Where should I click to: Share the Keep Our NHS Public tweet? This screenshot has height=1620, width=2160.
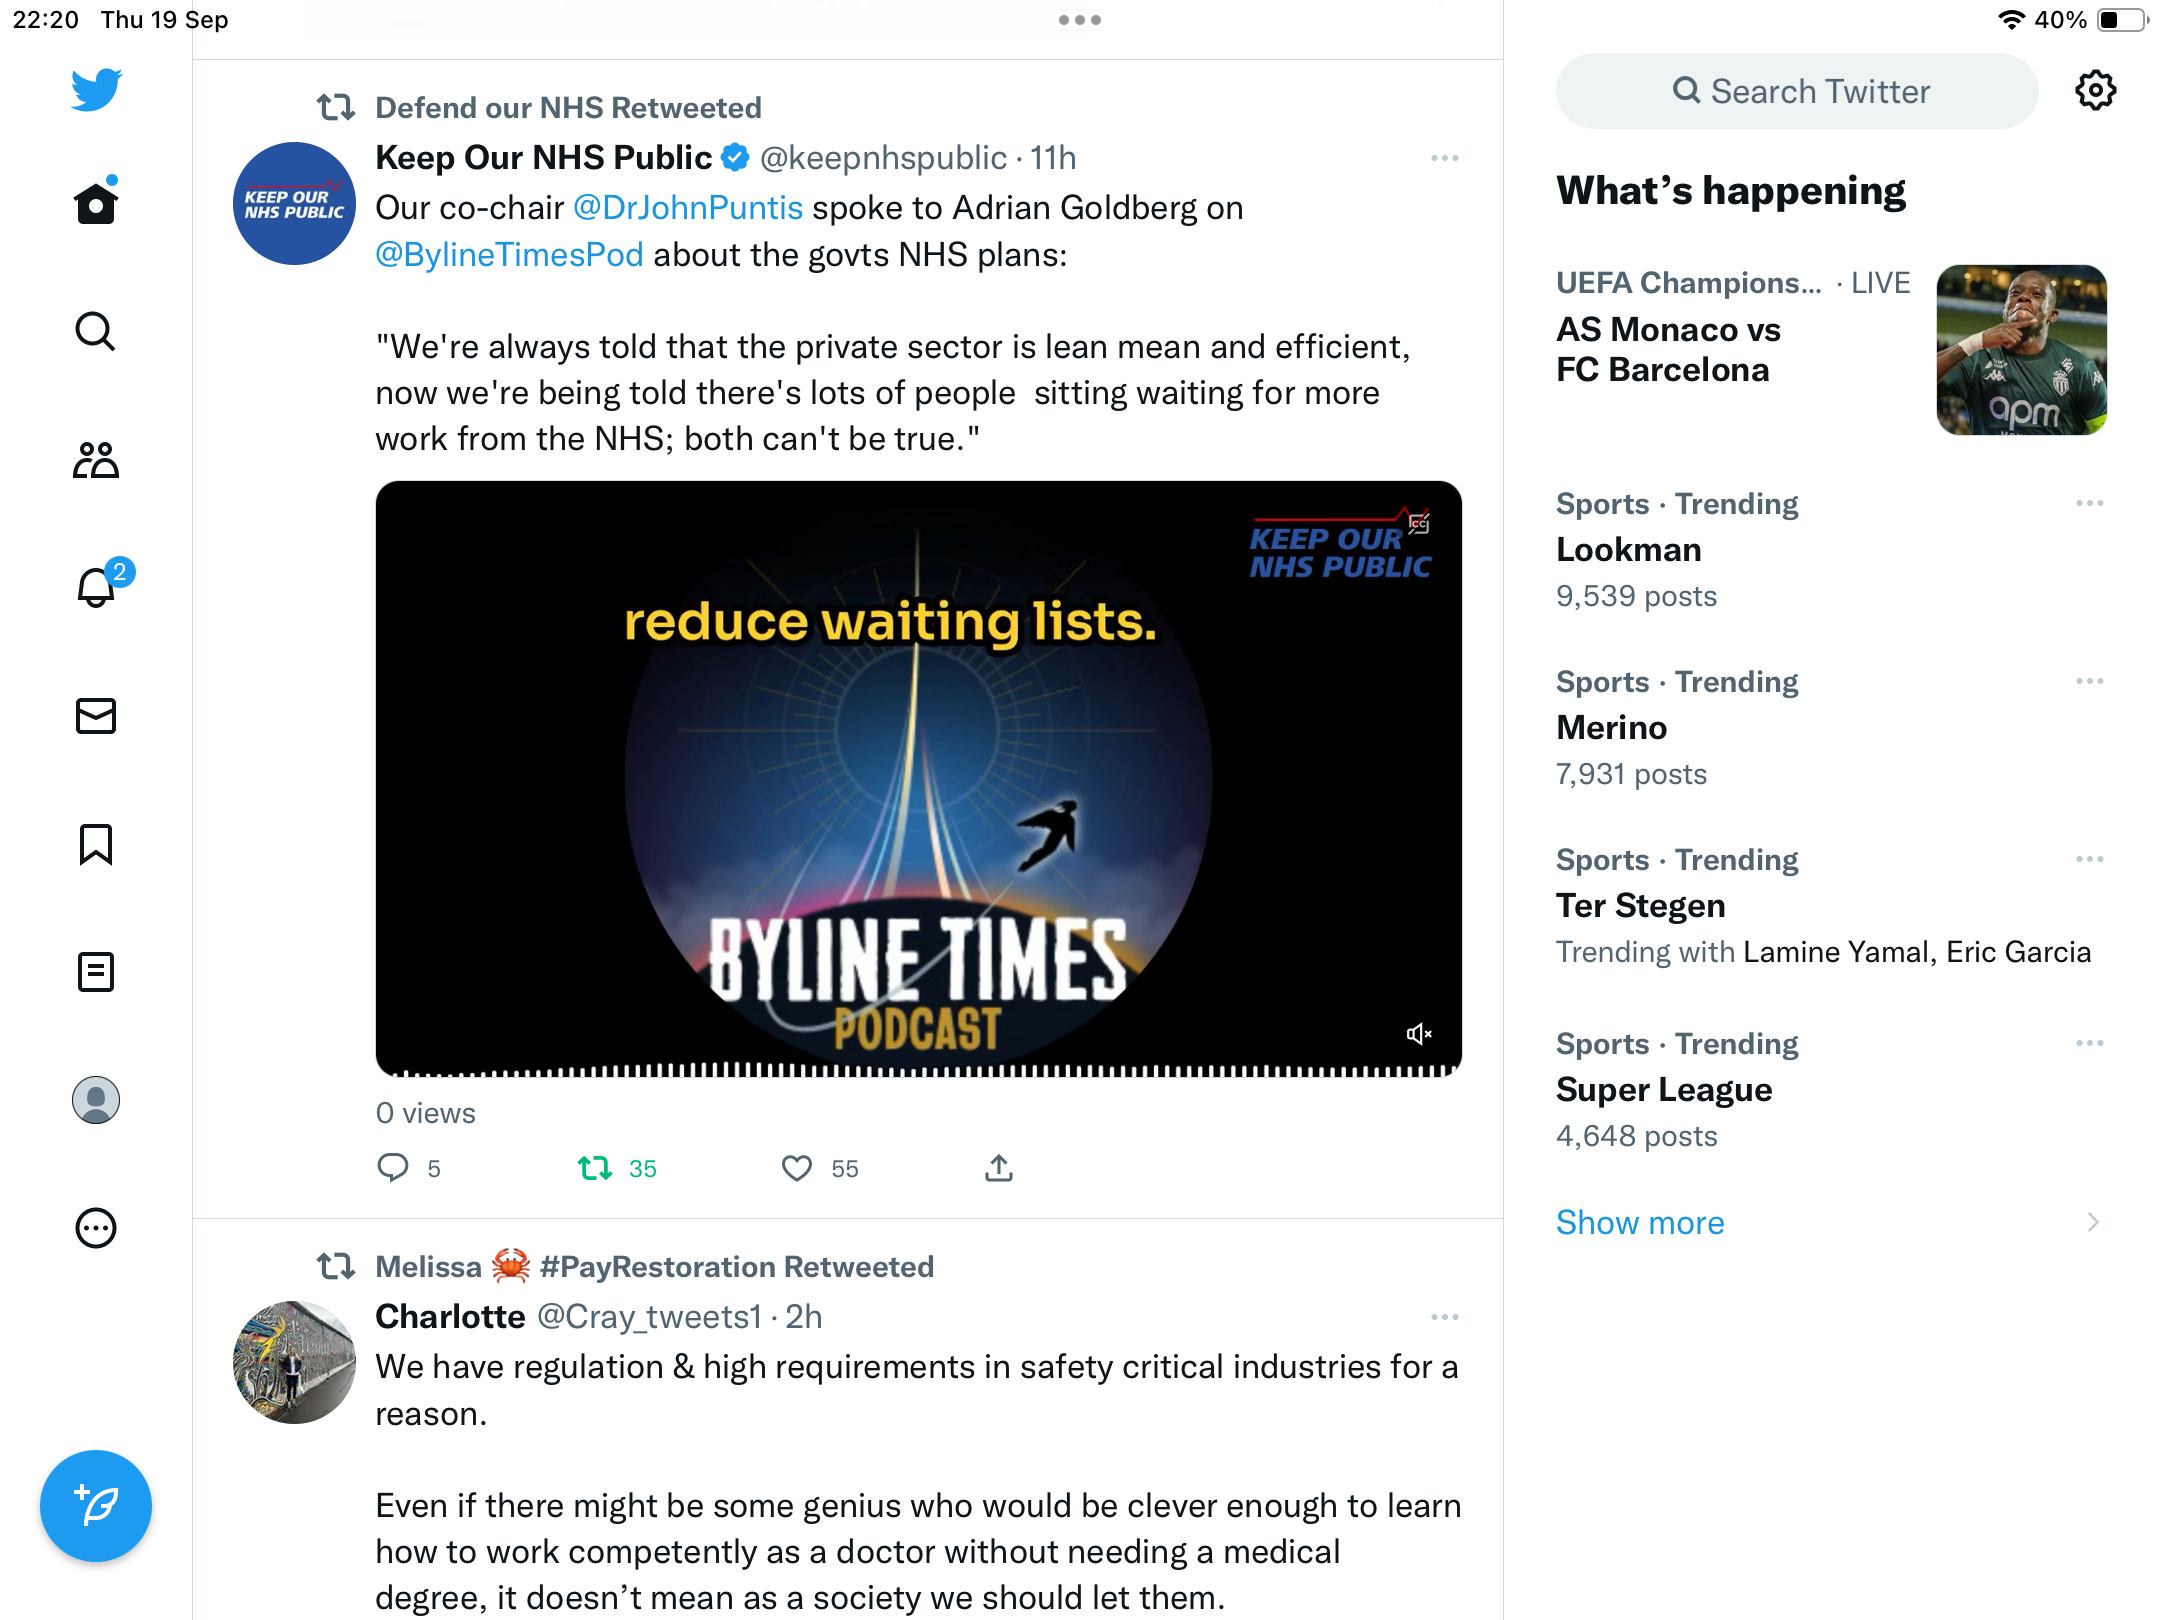click(x=999, y=1168)
